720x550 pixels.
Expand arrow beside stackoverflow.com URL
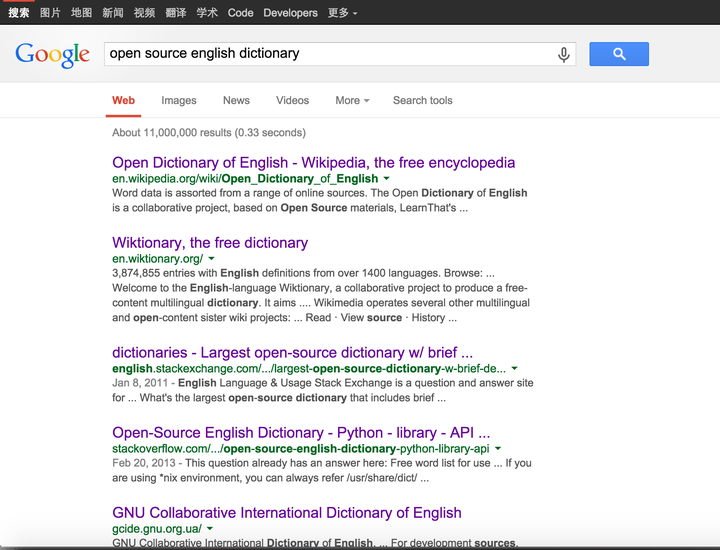(x=498, y=449)
